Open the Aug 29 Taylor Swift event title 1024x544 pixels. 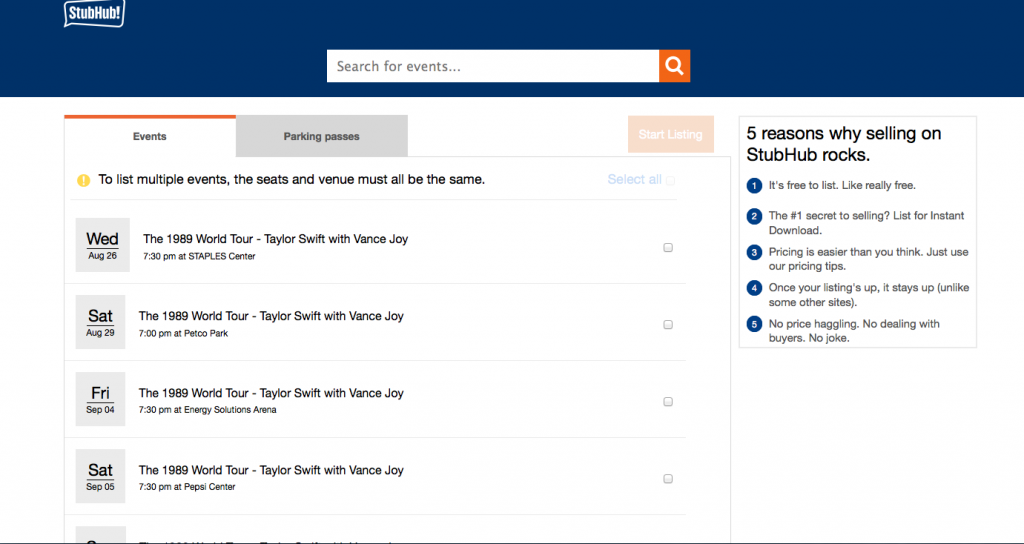point(271,316)
